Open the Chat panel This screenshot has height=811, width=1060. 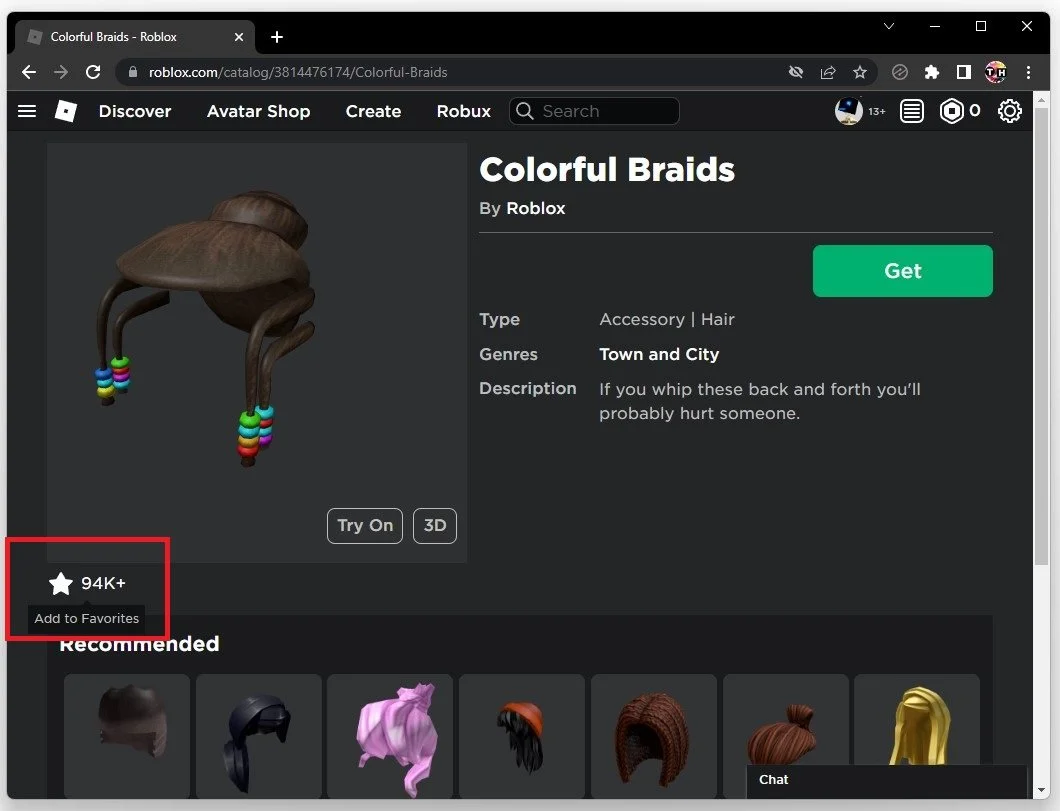point(886,780)
